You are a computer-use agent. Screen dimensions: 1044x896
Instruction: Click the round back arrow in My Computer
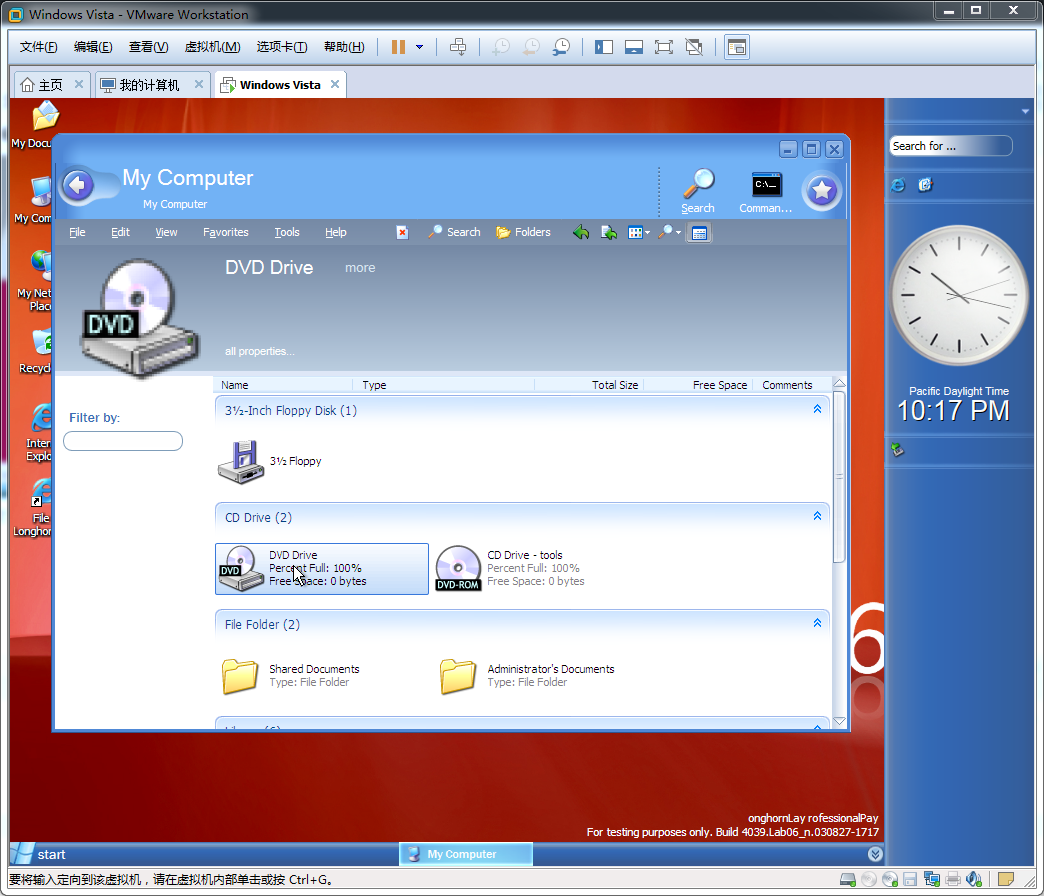pyautogui.click(x=78, y=185)
